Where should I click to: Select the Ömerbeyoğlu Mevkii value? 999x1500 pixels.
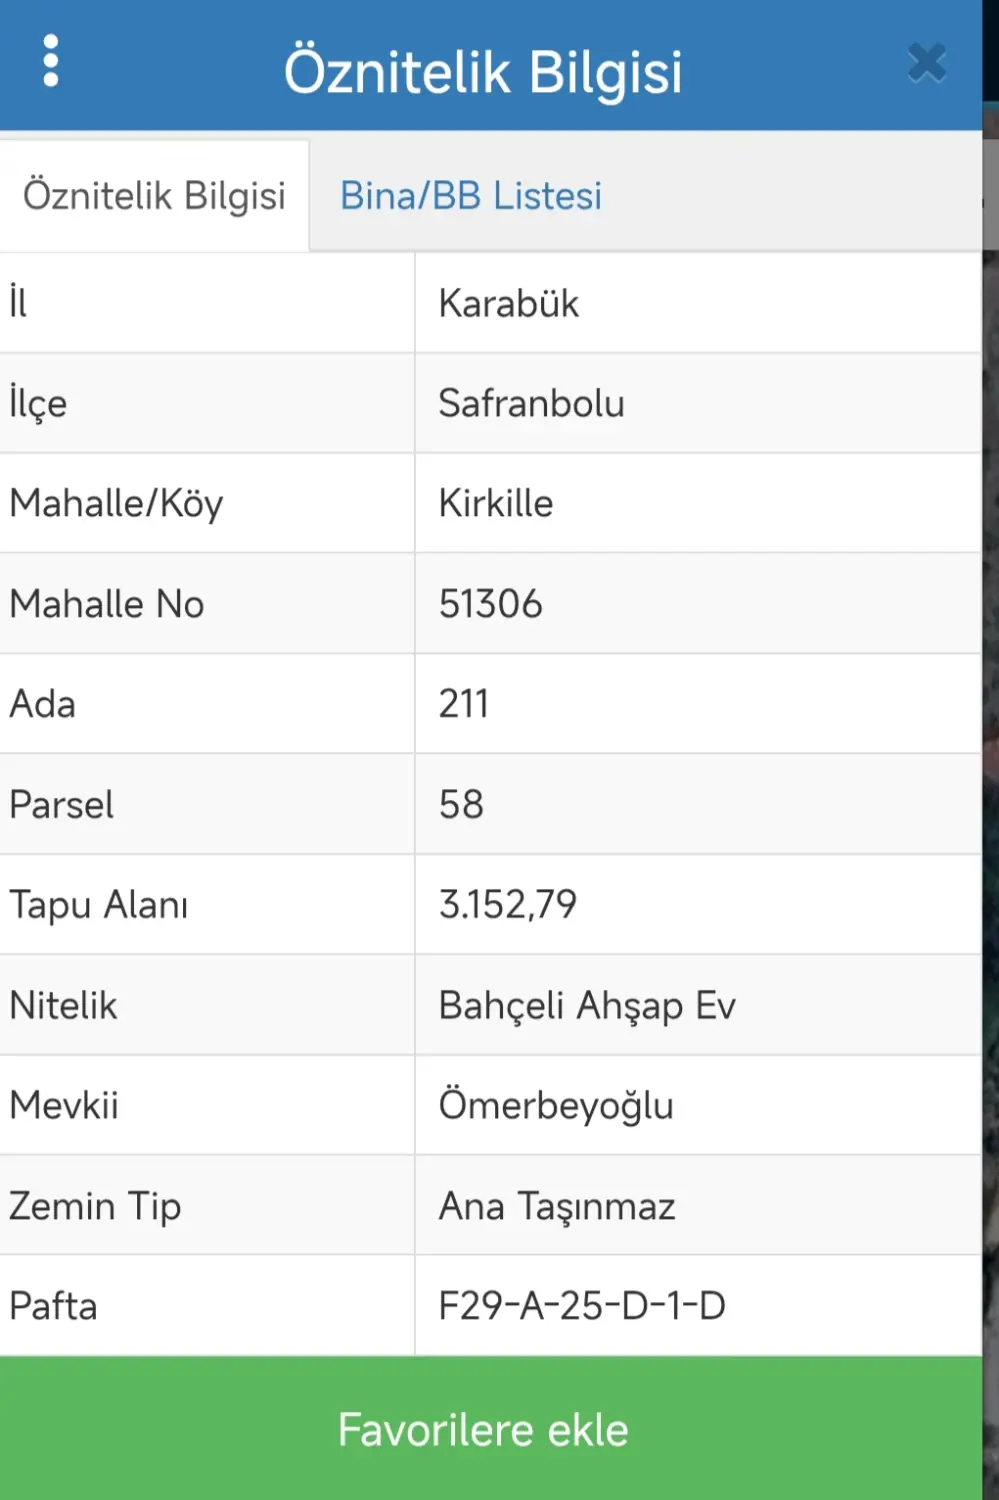[556, 1105]
